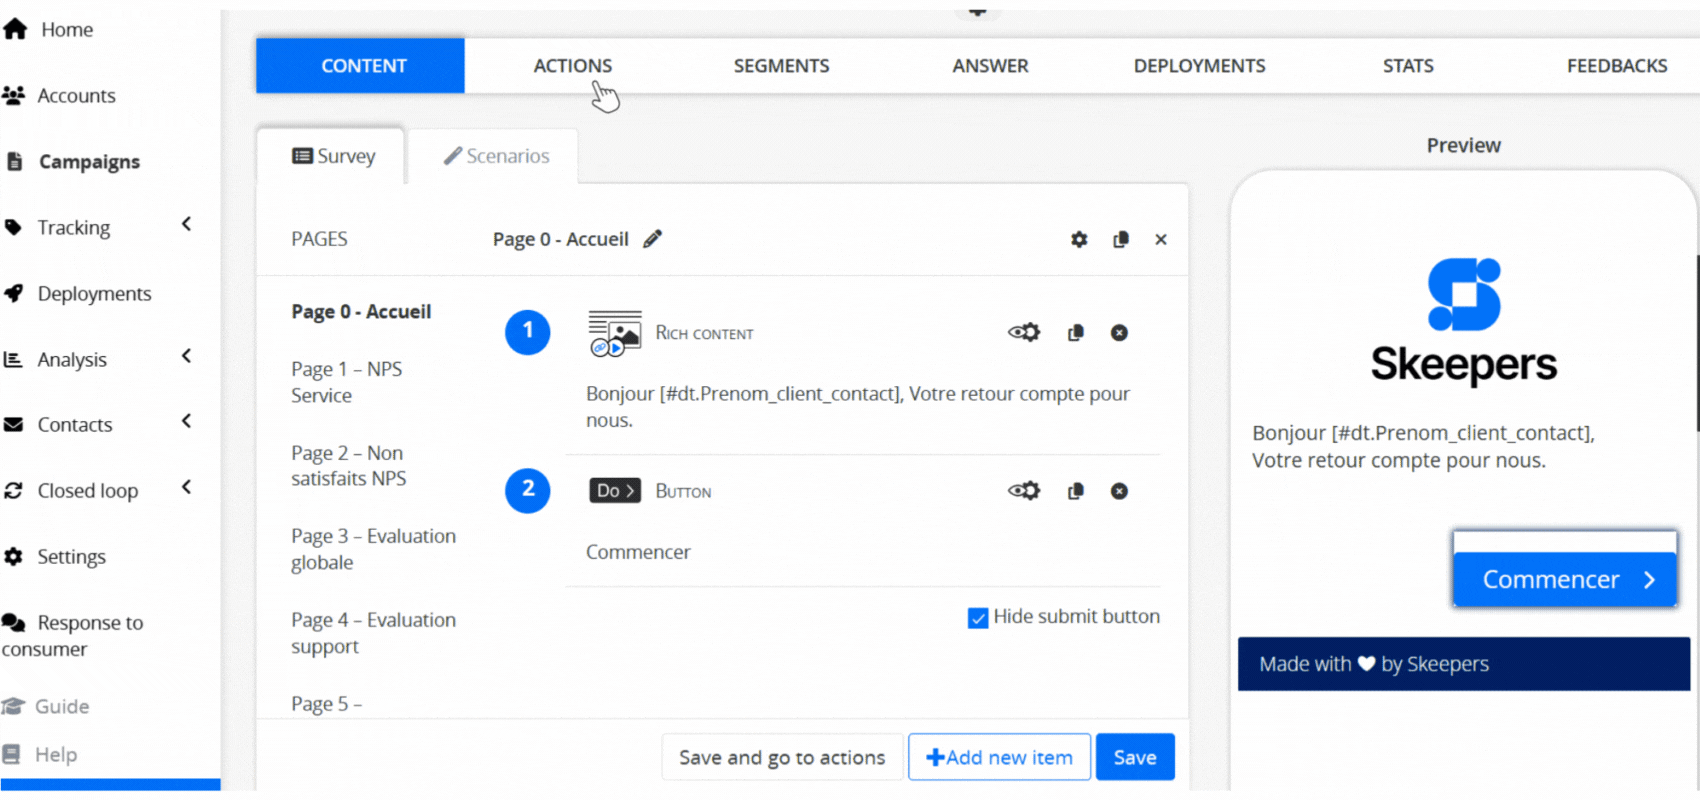Toggle visibility settings for Rich Content item
Screen dimensions: 1700x800
tap(1024, 333)
